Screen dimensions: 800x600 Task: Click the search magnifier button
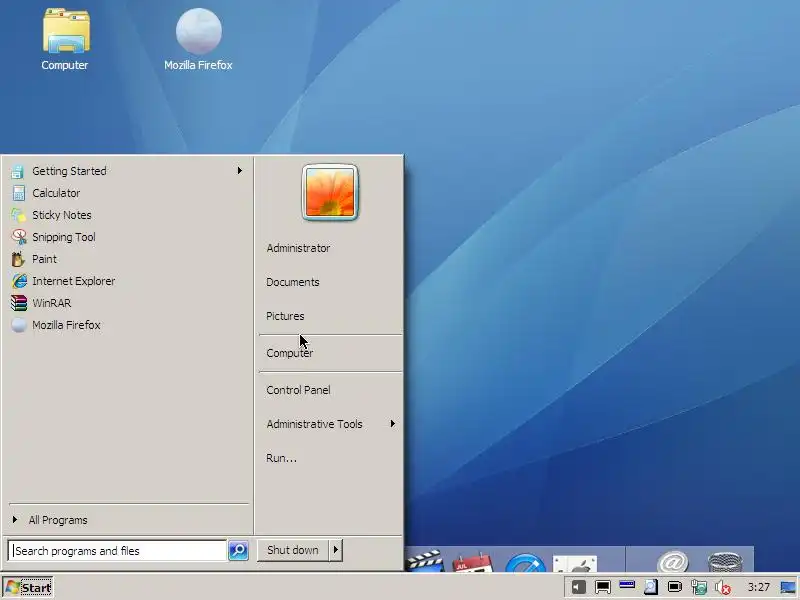[x=238, y=551]
